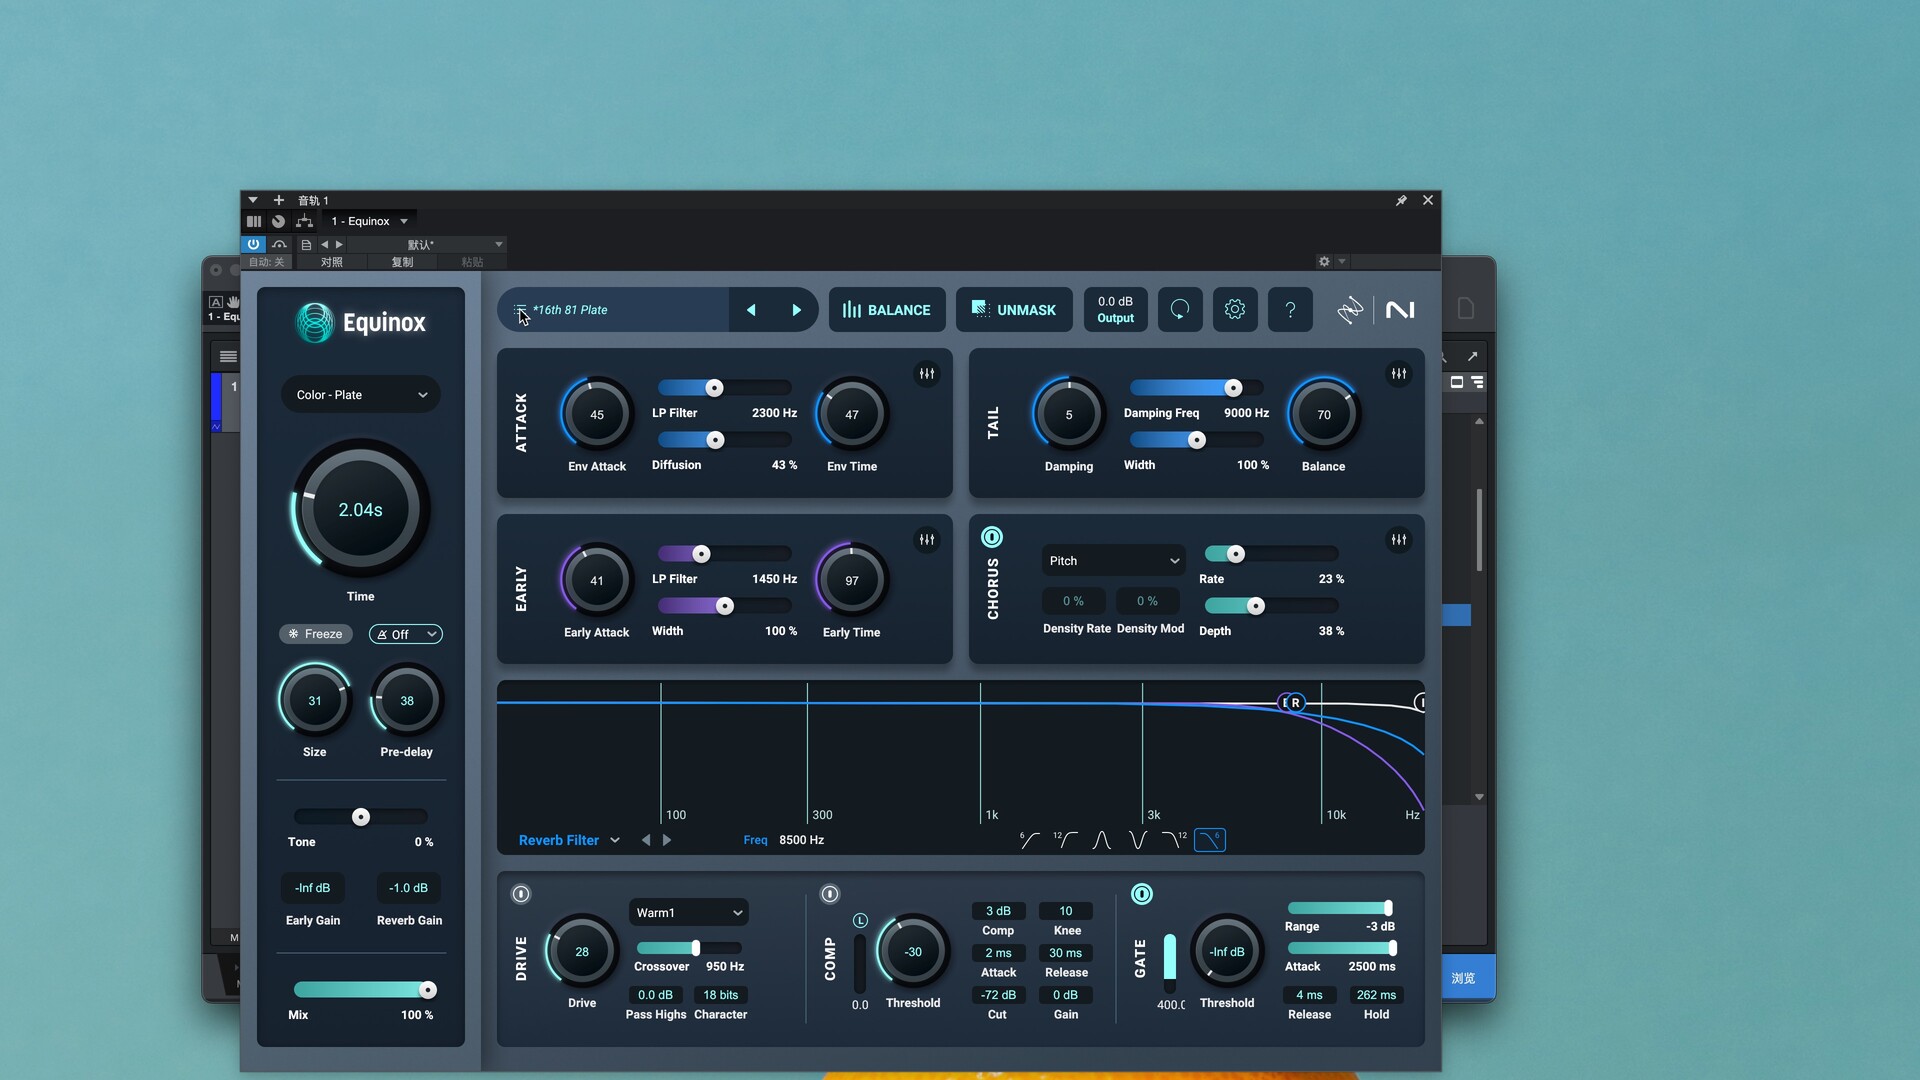Click the Attack LP Filter slider handle
Screen dimensions: 1920x1080
tap(714, 388)
